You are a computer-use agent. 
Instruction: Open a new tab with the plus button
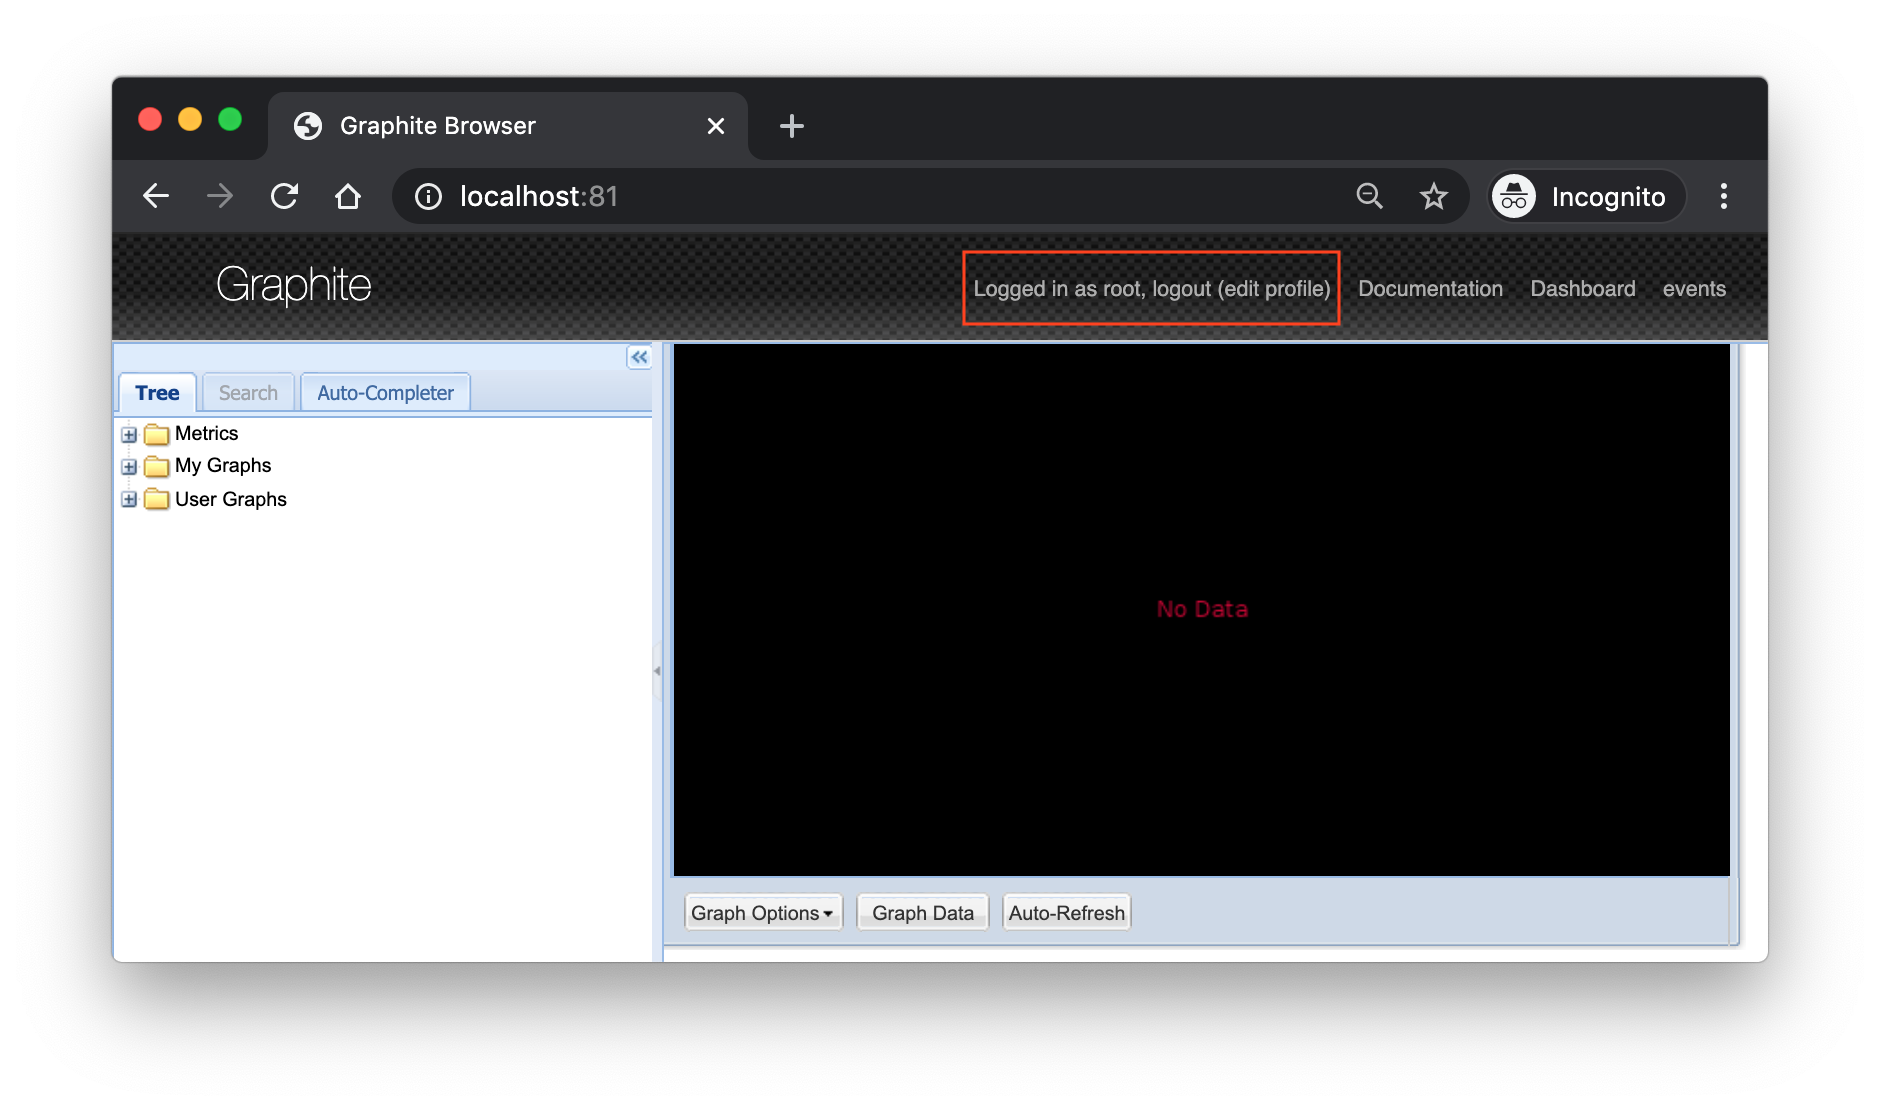pyautogui.click(x=792, y=126)
